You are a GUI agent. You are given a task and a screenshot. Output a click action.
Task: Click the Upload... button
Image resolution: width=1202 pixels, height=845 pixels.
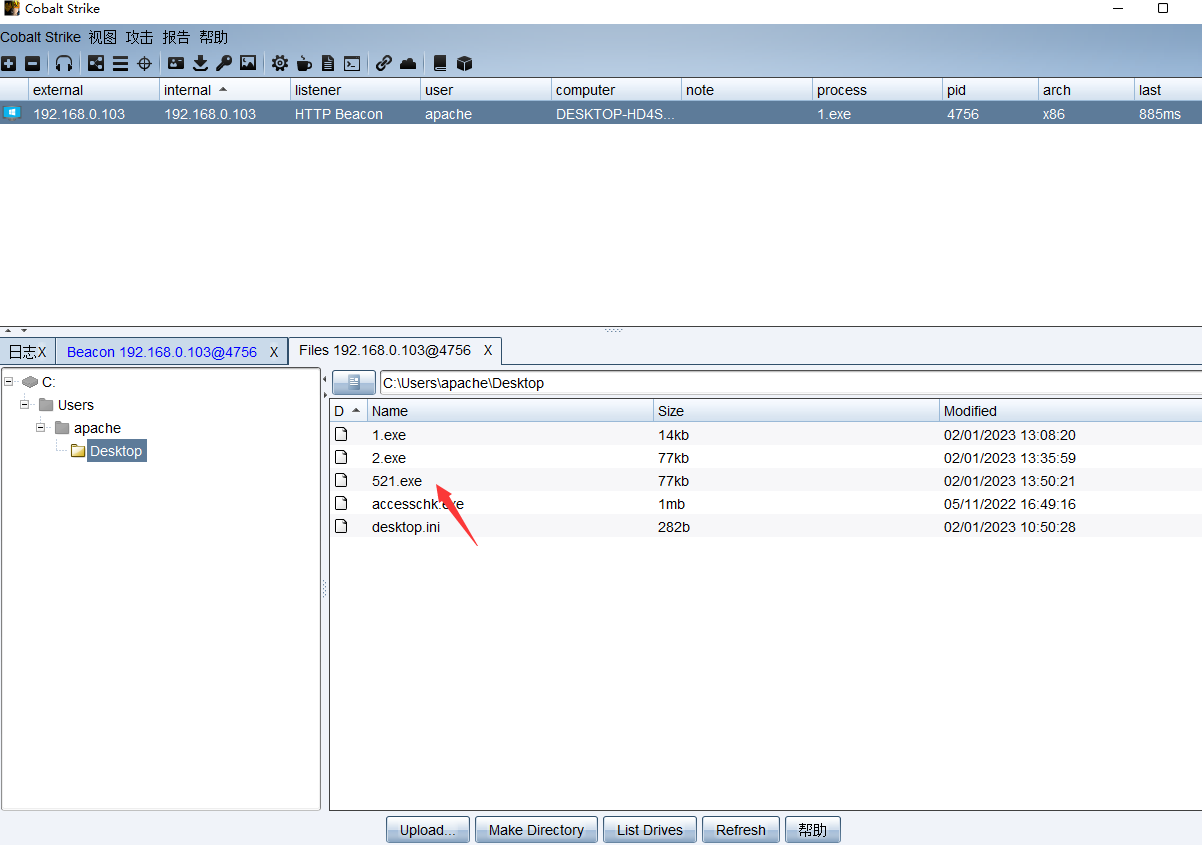tap(428, 830)
